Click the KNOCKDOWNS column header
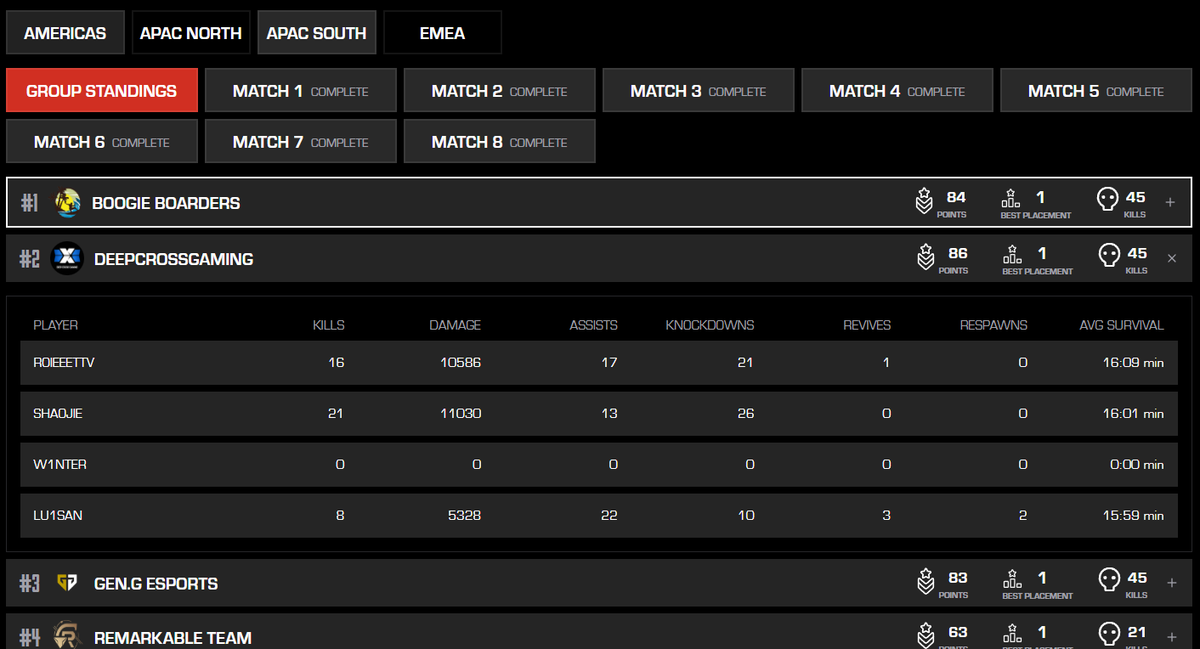Image resolution: width=1200 pixels, height=649 pixels. point(710,325)
